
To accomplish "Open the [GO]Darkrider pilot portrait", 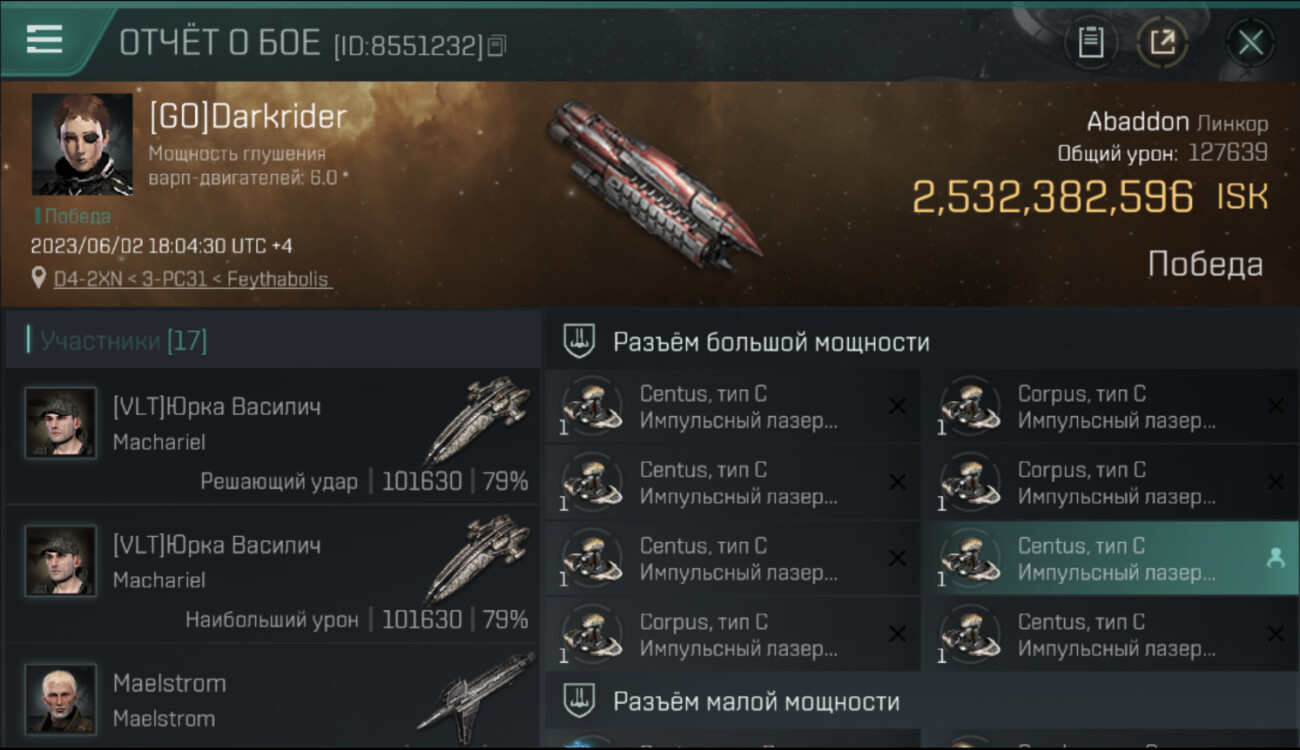I will (82, 144).
